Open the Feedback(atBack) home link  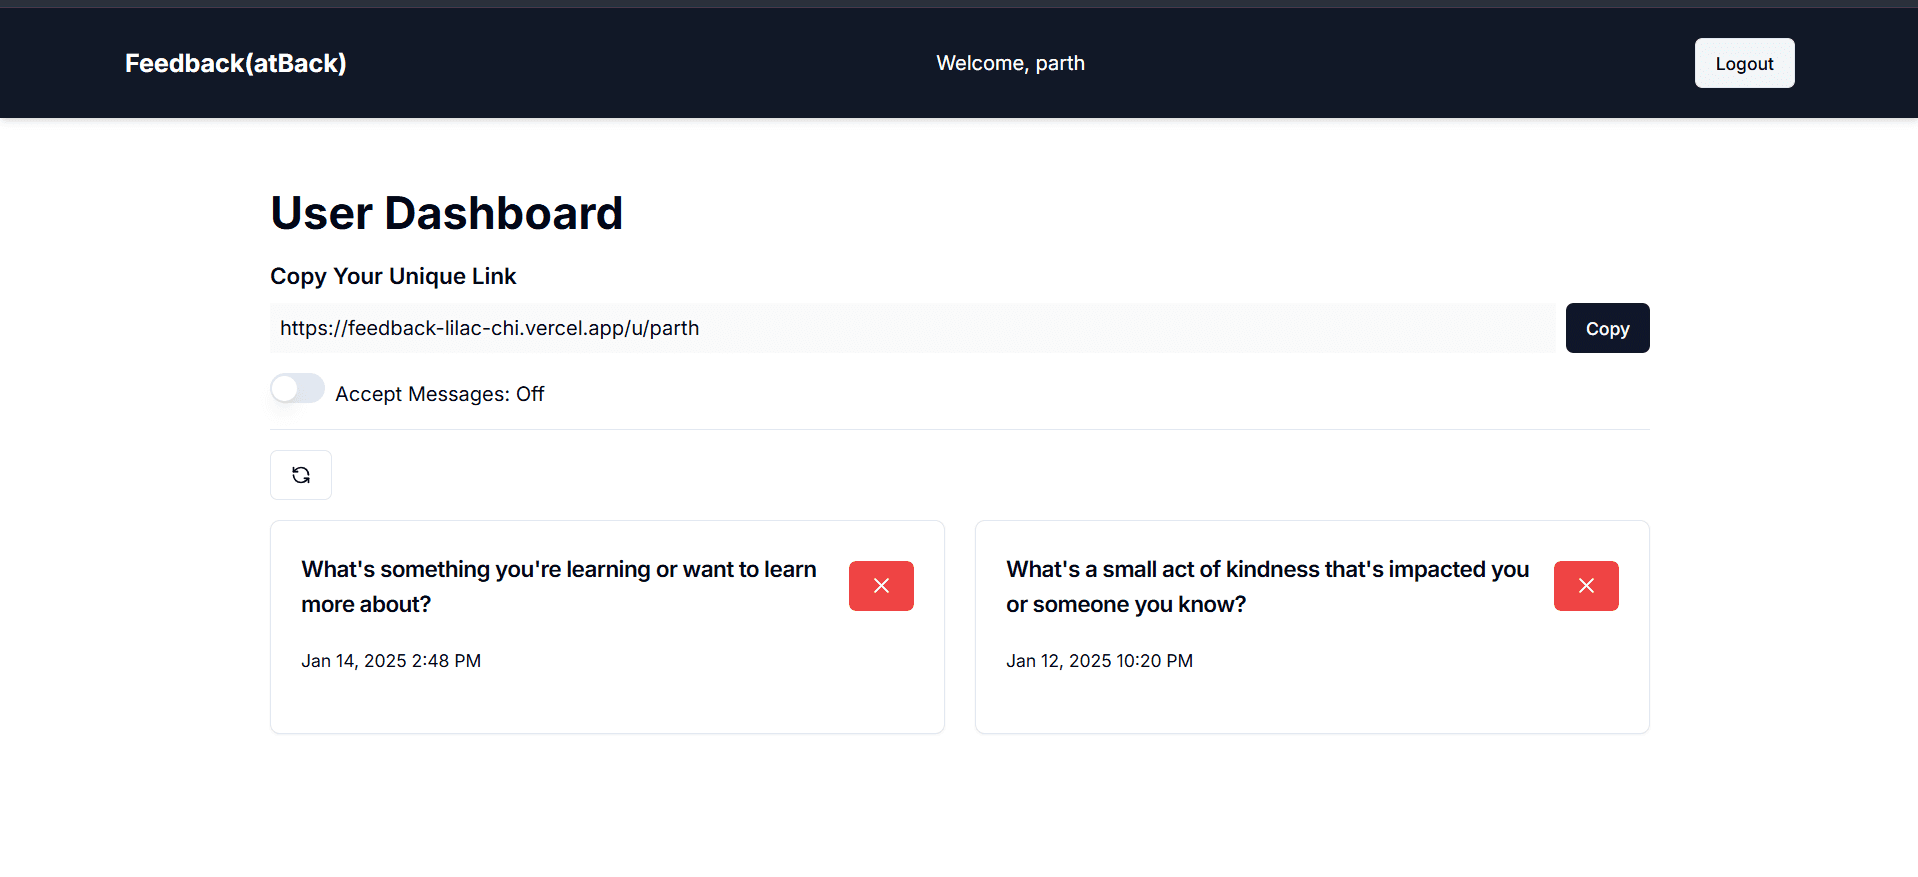[236, 63]
